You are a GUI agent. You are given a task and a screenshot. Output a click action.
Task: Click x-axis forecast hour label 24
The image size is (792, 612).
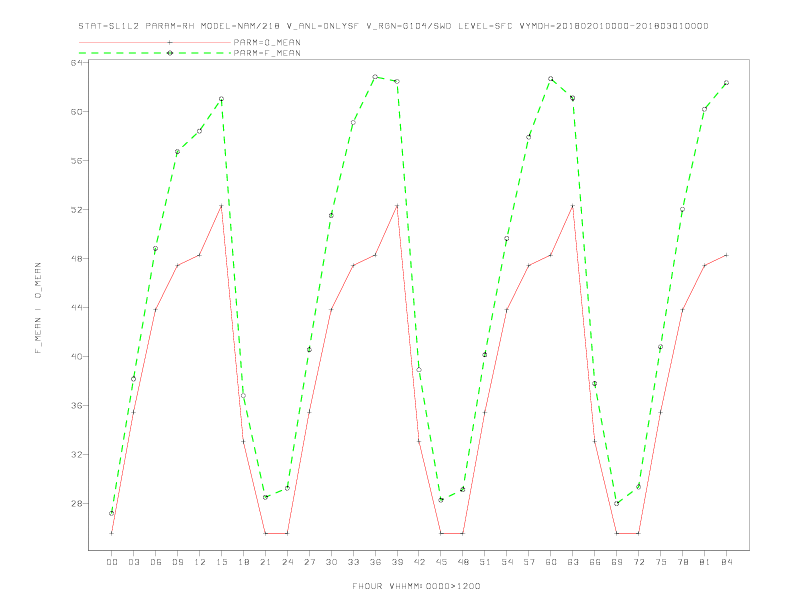[x=287, y=562]
